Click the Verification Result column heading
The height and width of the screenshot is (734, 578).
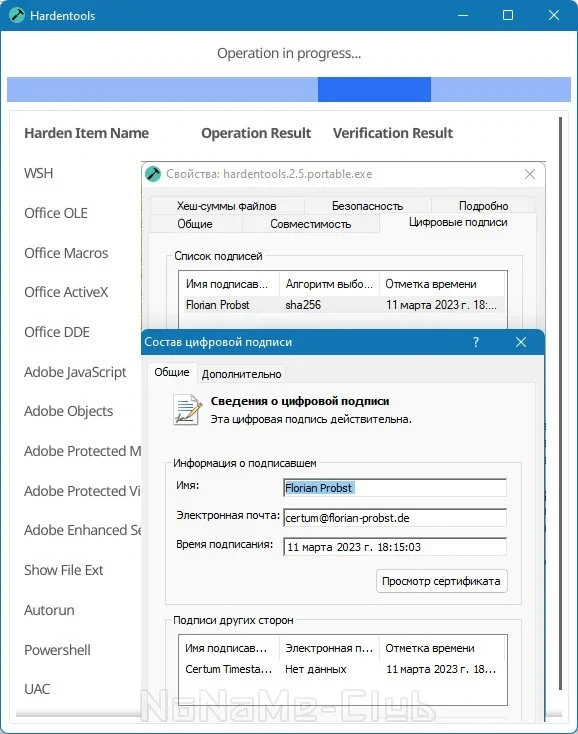(393, 133)
